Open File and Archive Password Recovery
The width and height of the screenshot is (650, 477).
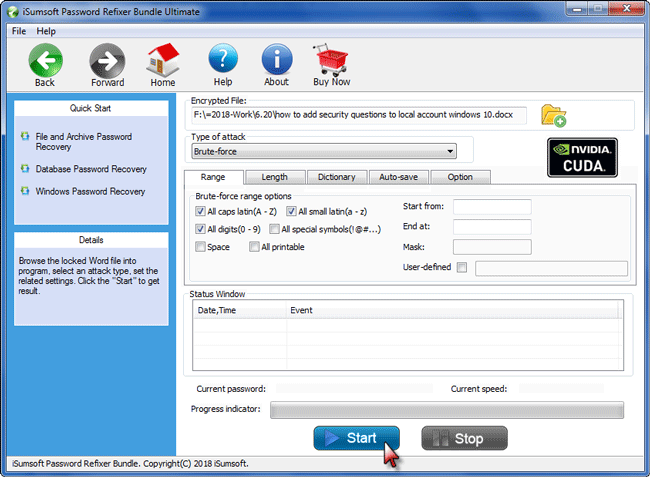click(x=83, y=142)
